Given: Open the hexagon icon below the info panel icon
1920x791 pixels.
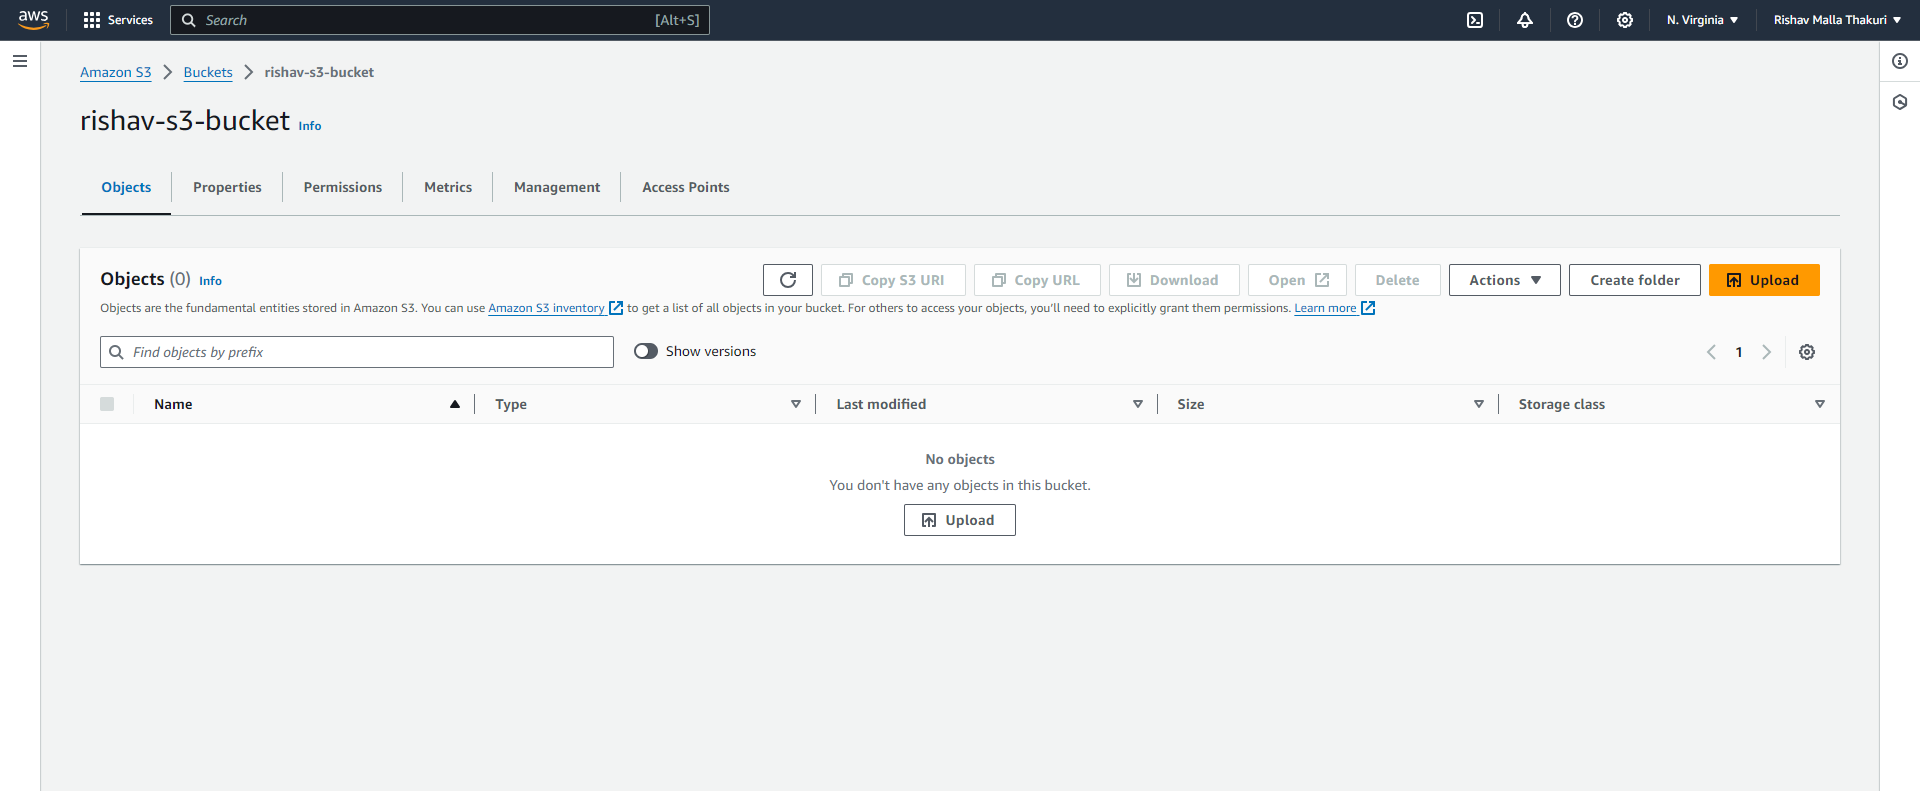Looking at the screenshot, I should [x=1900, y=102].
